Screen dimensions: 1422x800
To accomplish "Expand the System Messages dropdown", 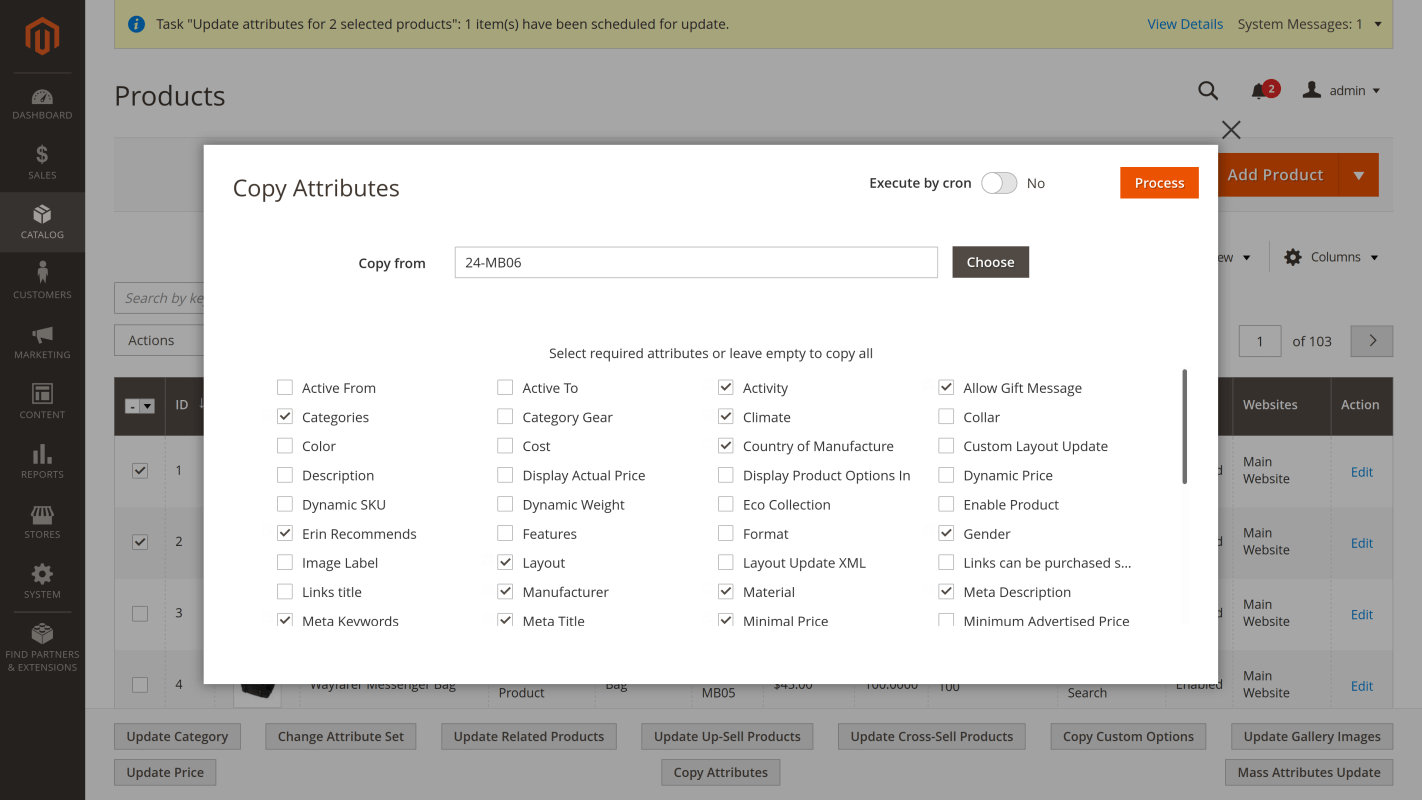I will 1310,23.
